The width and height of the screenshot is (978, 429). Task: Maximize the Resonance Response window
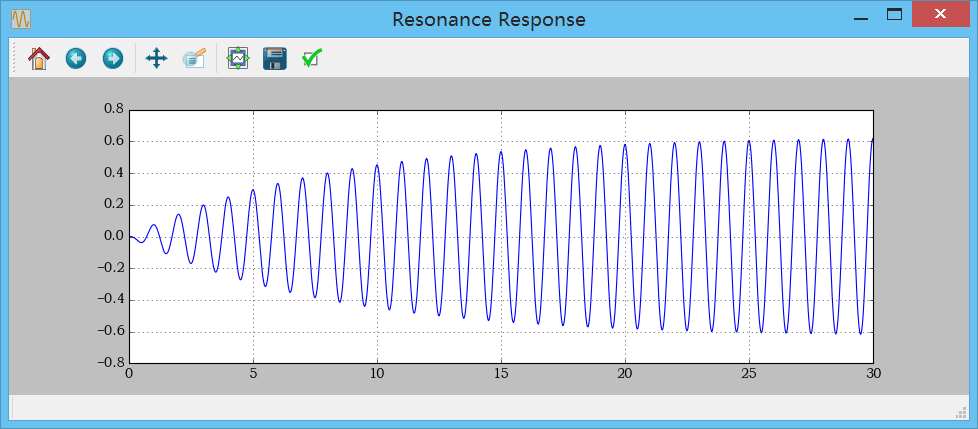pos(894,14)
